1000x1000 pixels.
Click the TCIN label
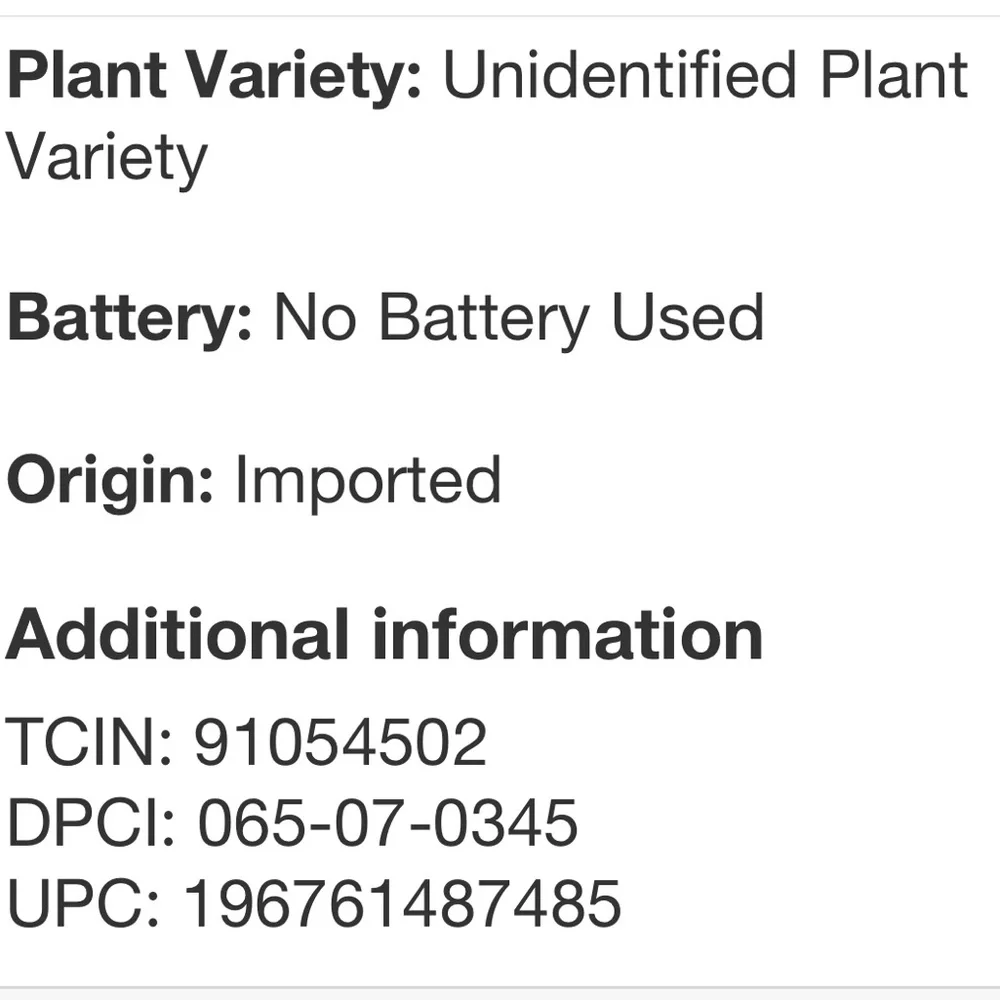pos(89,741)
